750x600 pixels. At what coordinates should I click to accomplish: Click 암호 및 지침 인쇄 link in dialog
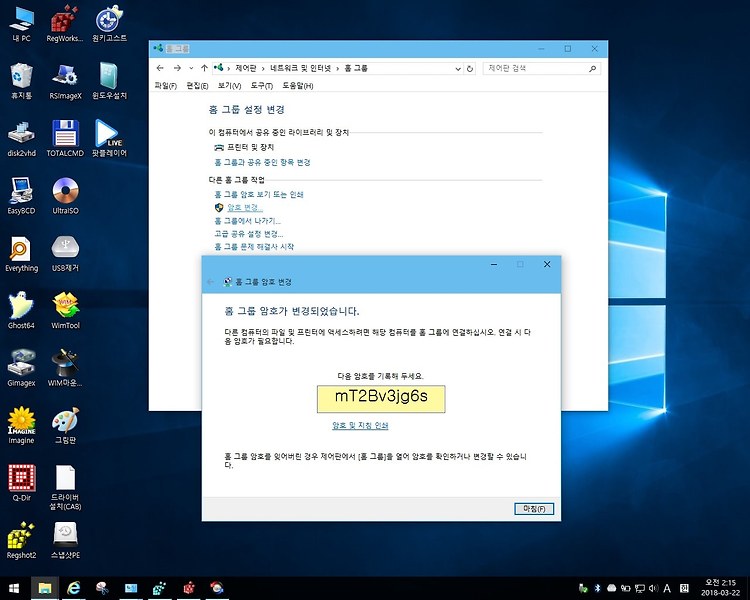tap(360, 425)
